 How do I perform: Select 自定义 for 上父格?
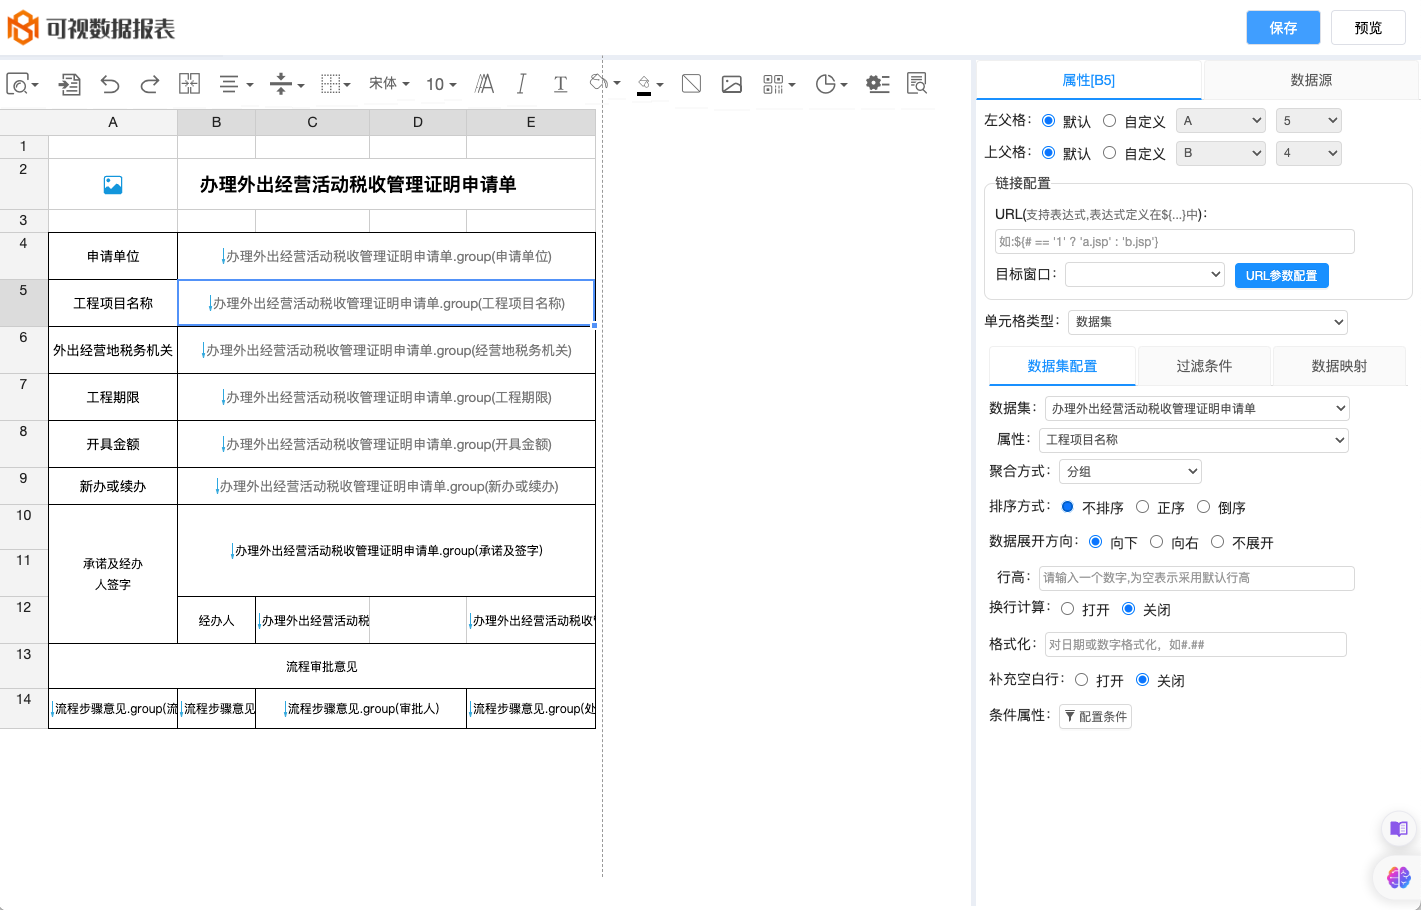click(x=1109, y=153)
